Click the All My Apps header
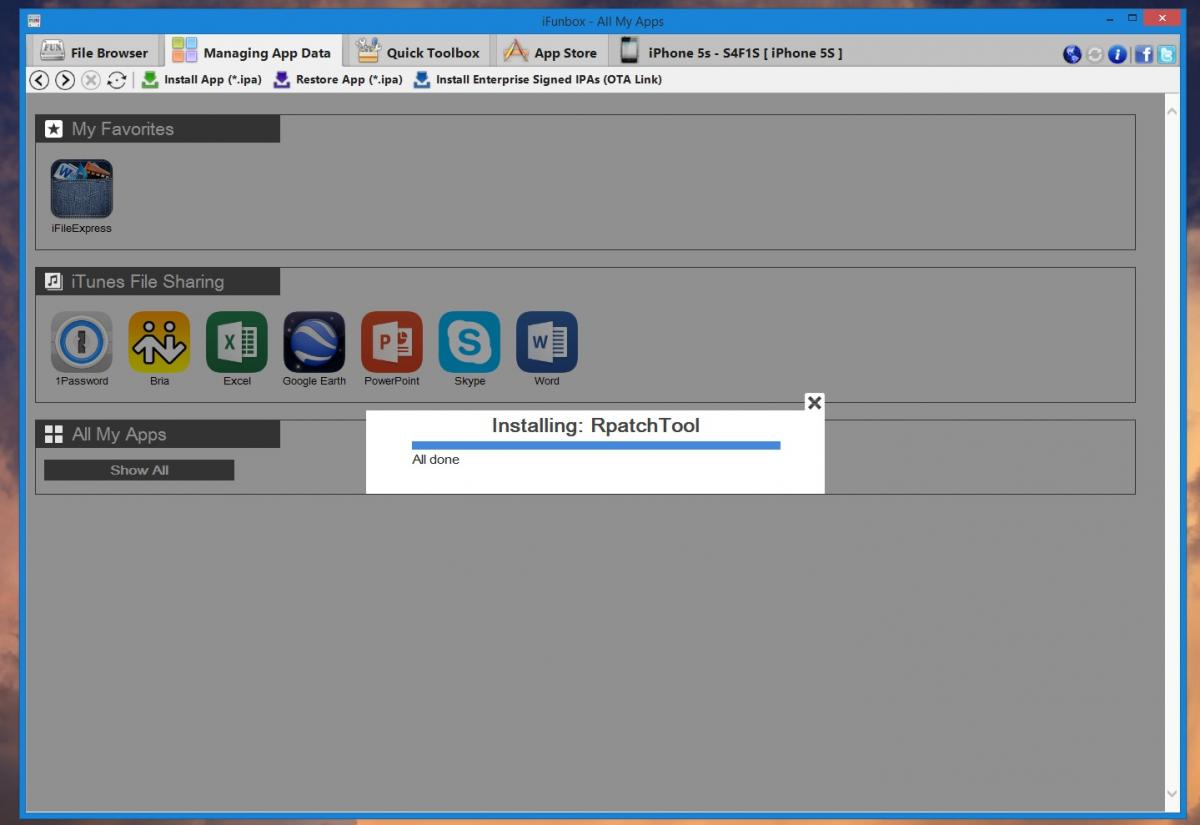Viewport: 1200px width, 825px height. [158, 434]
